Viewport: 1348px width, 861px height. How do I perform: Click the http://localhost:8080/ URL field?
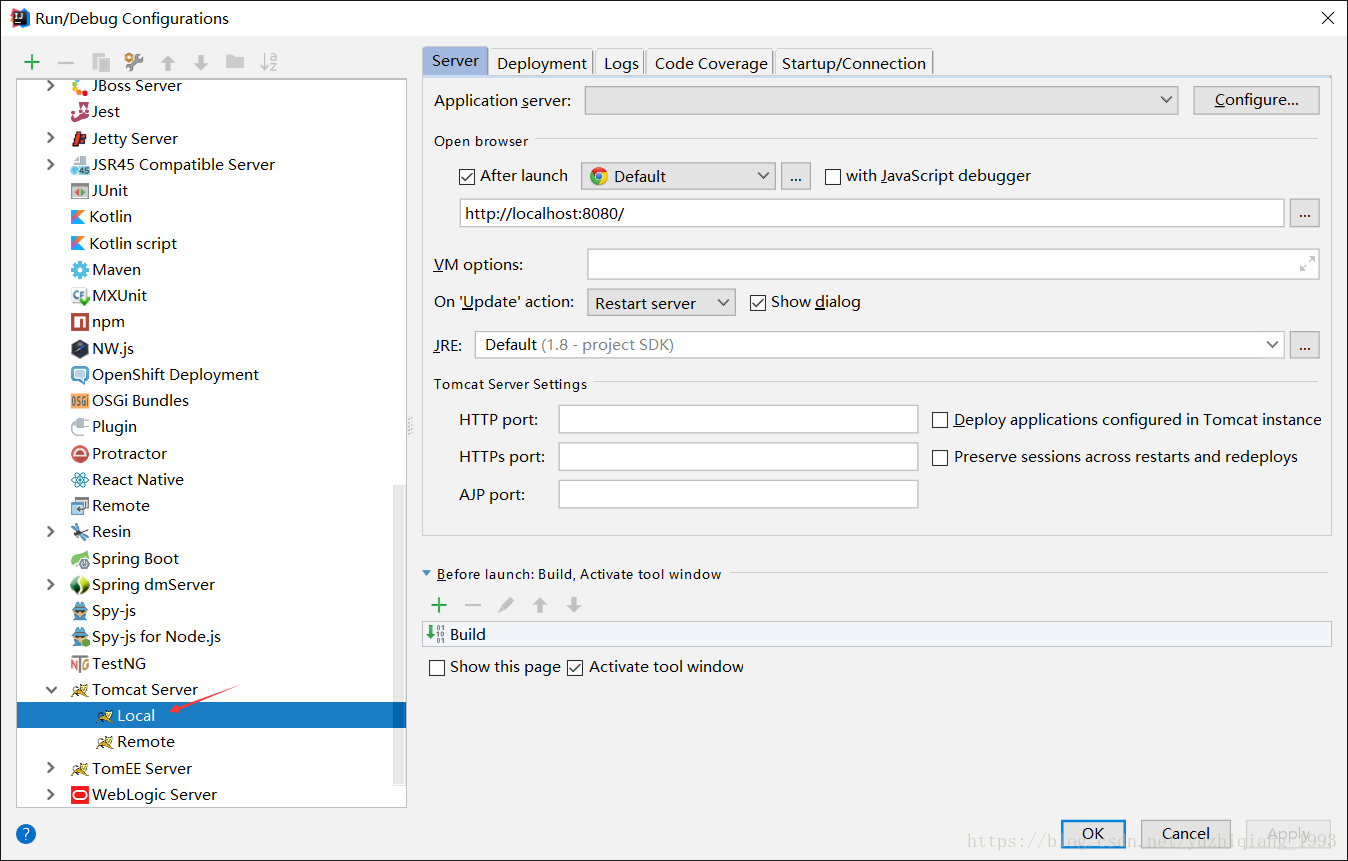click(x=872, y=214)
